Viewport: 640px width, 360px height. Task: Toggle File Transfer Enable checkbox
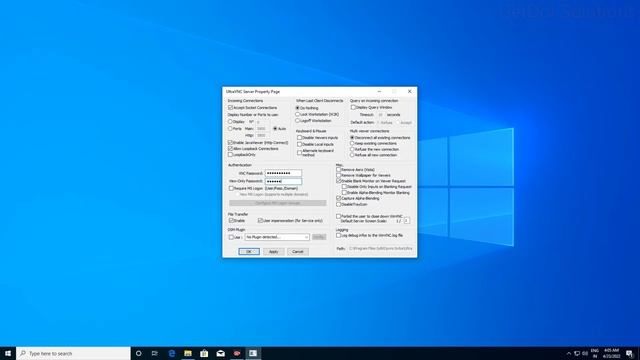[x=231, y=220]
